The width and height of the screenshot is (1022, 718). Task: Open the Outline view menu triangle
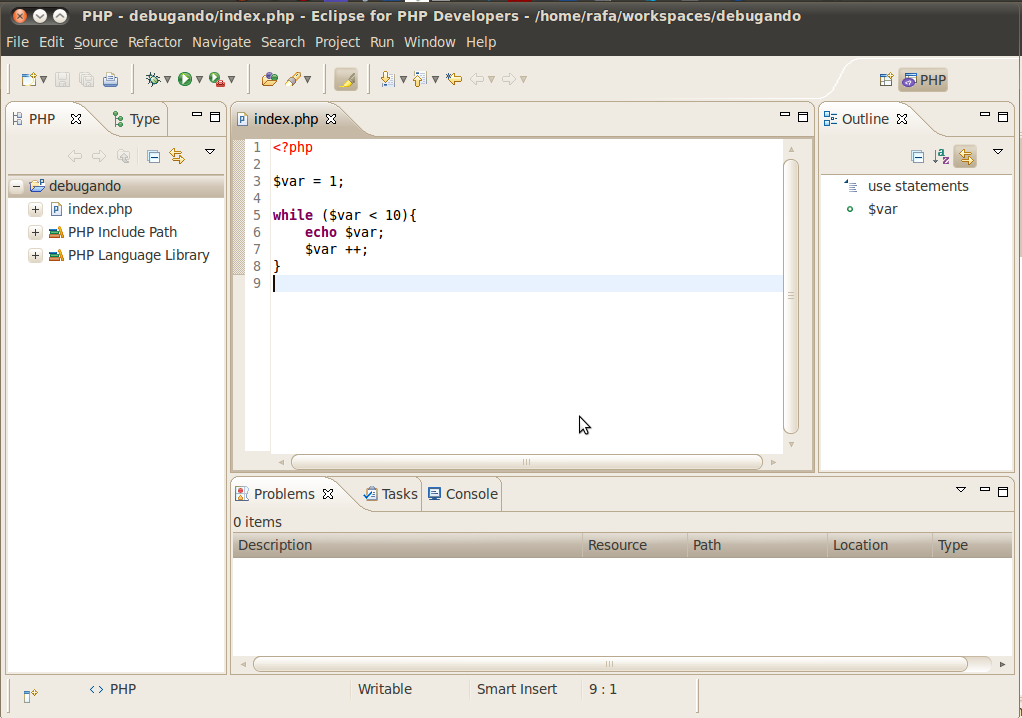point(998,152)
